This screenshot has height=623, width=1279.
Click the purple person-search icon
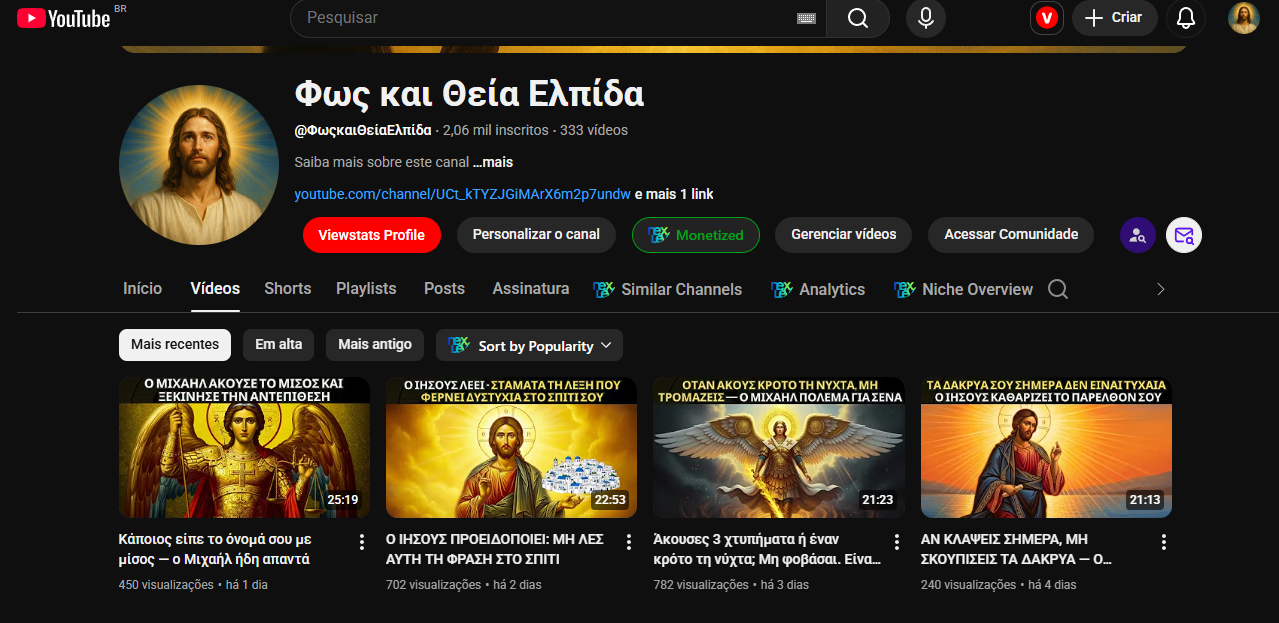tap(1138, 235)
